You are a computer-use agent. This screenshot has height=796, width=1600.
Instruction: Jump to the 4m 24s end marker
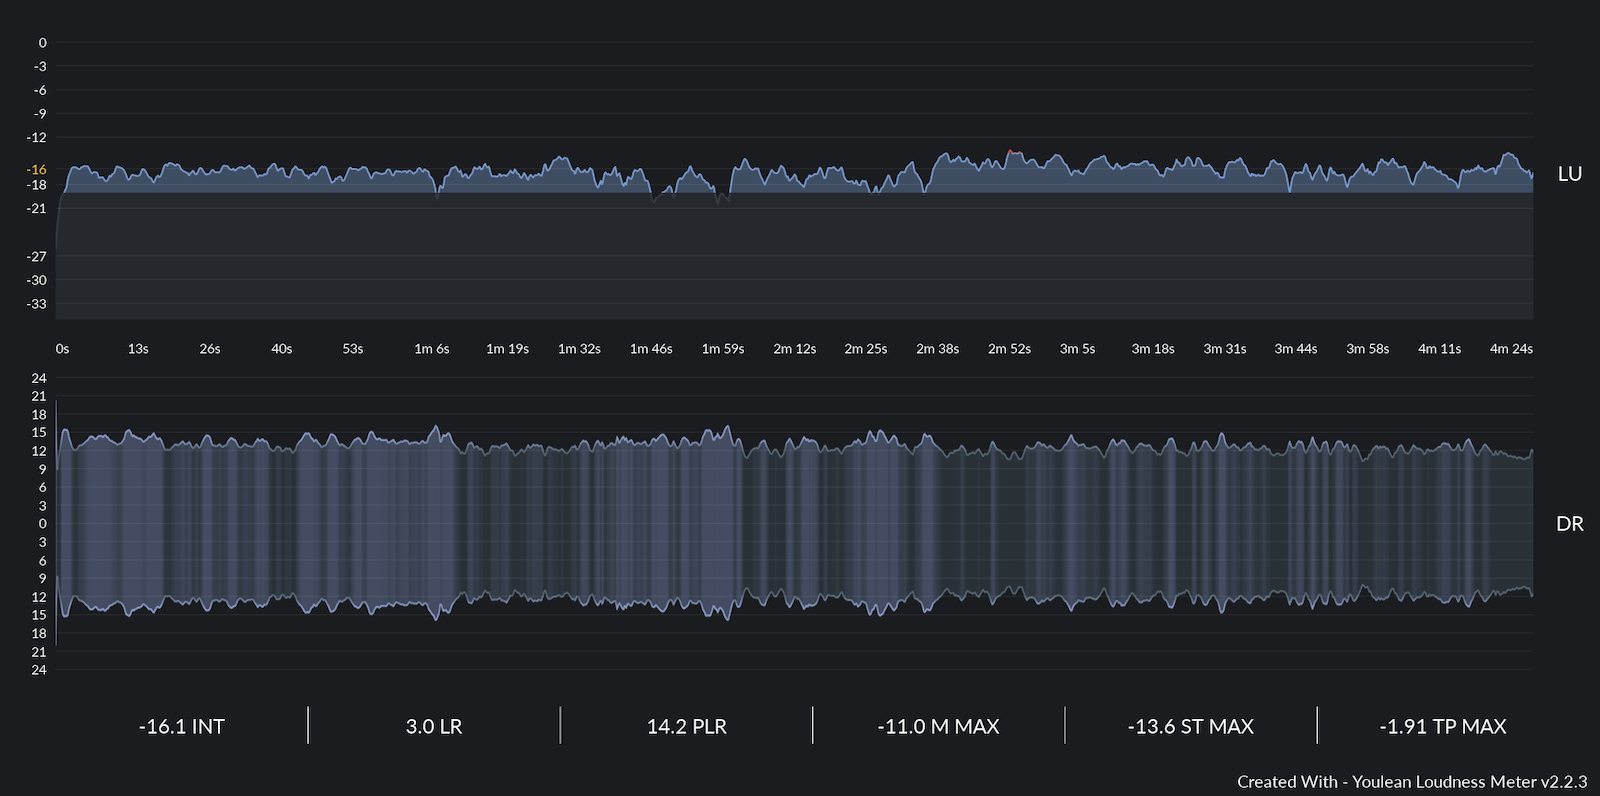[1510, 349]
